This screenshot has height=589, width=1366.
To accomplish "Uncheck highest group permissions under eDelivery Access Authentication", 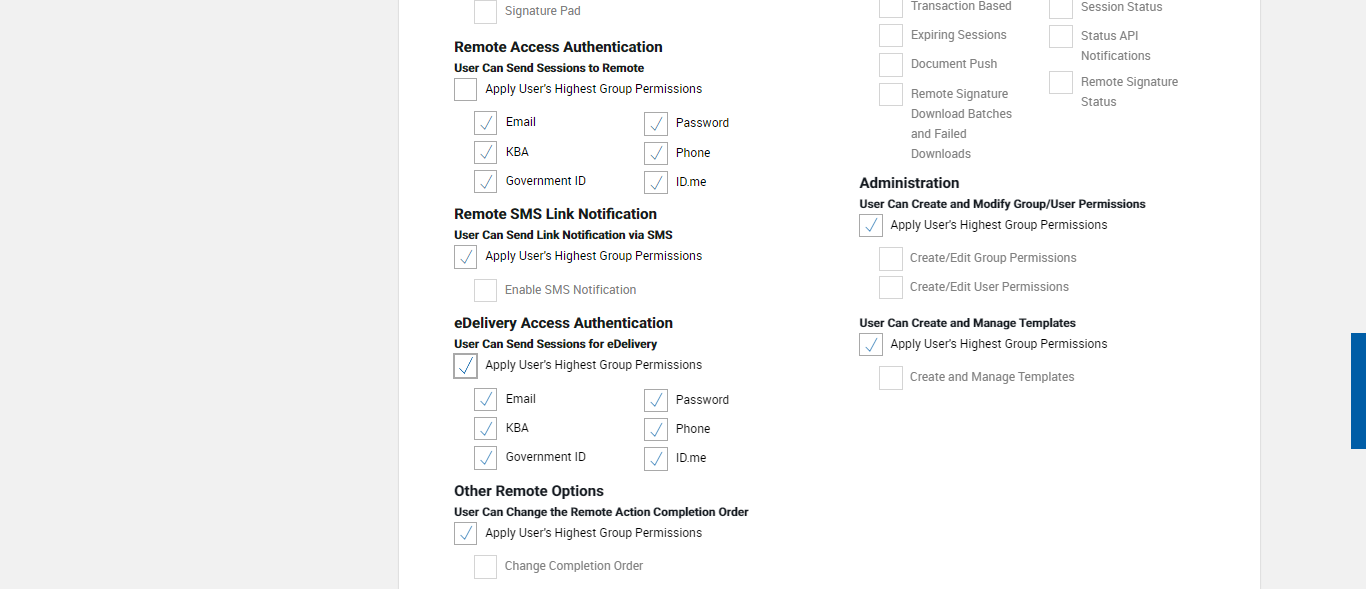I will 466,366.
